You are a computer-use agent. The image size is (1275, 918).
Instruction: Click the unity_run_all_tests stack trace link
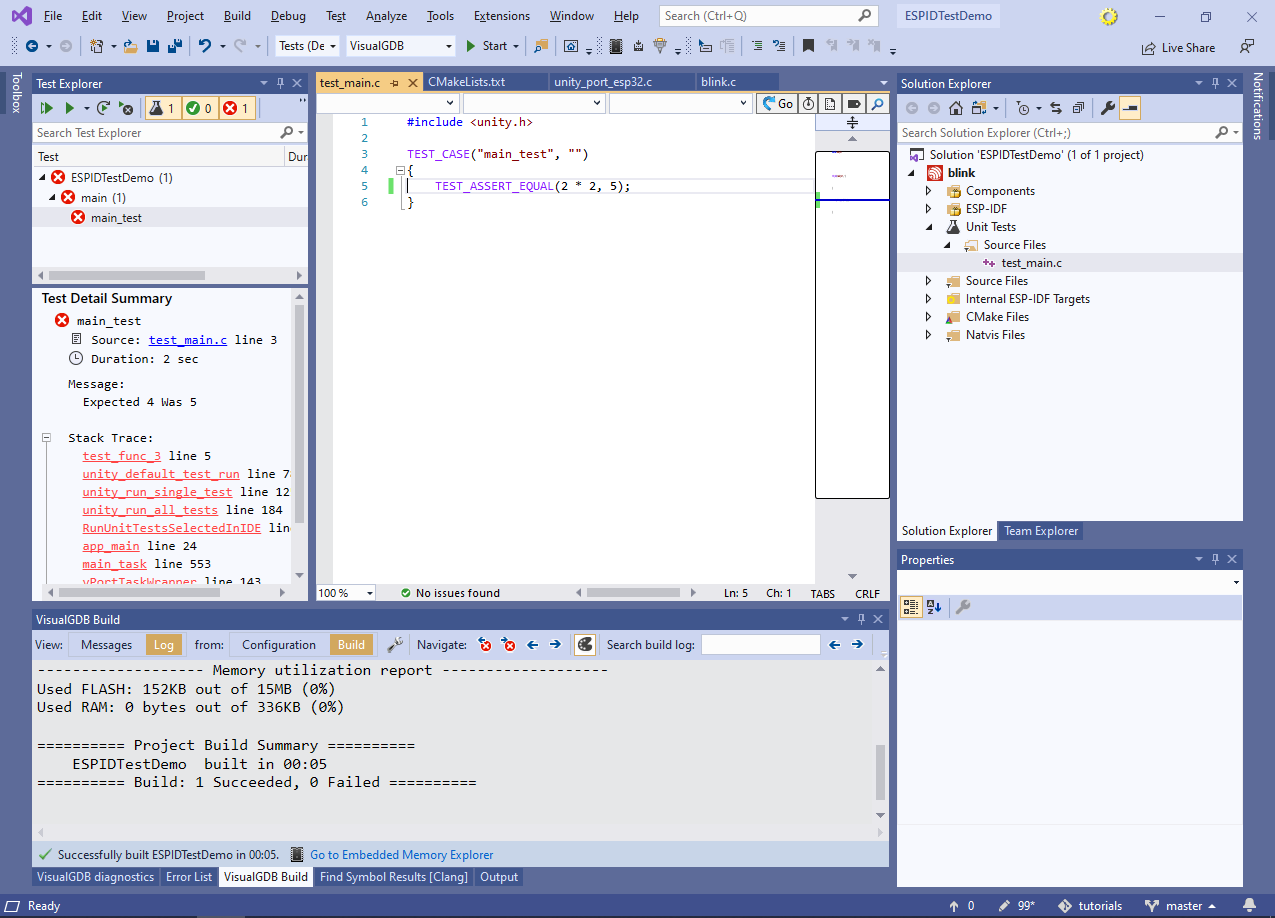point(150,510)
